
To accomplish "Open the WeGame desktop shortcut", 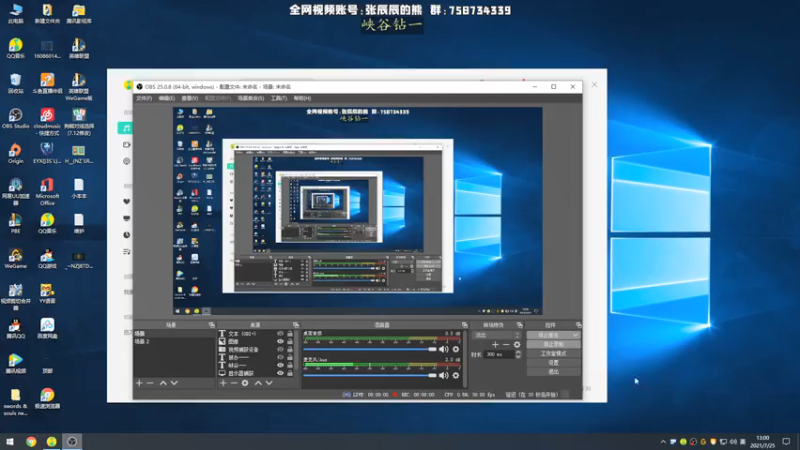I will [x=15, y=259].
